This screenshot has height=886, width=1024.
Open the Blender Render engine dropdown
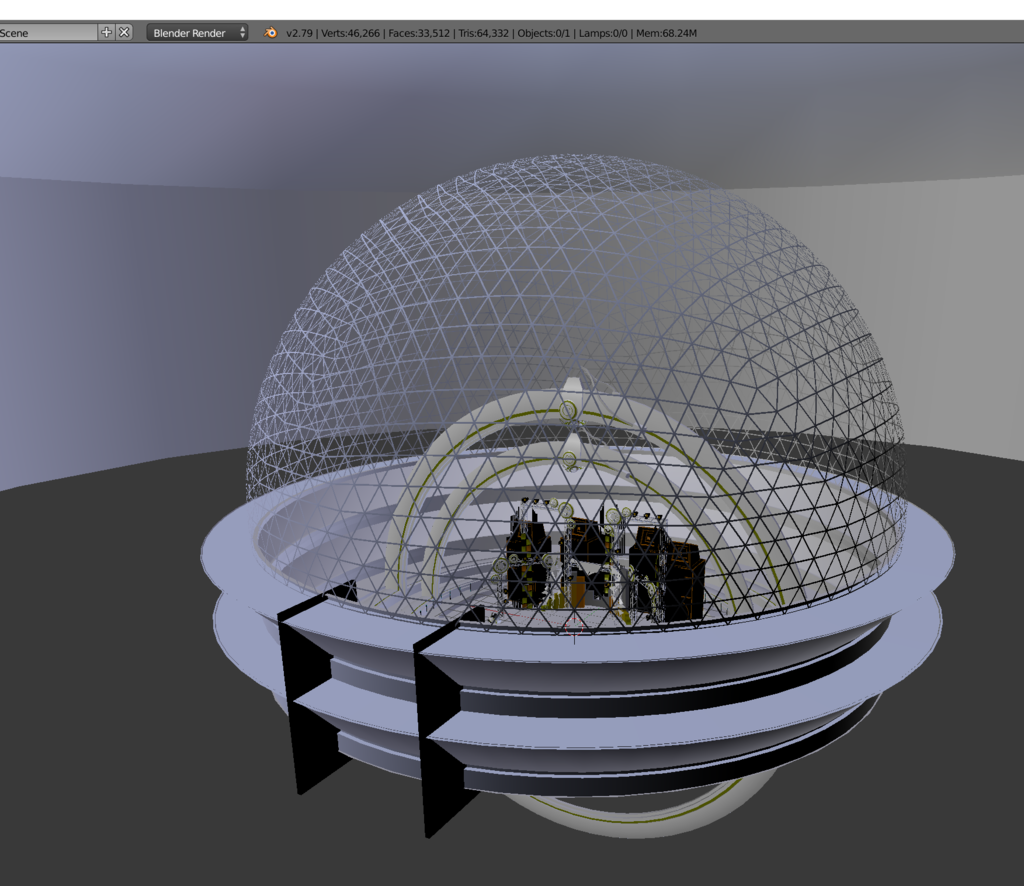click(x=197, y=33)
